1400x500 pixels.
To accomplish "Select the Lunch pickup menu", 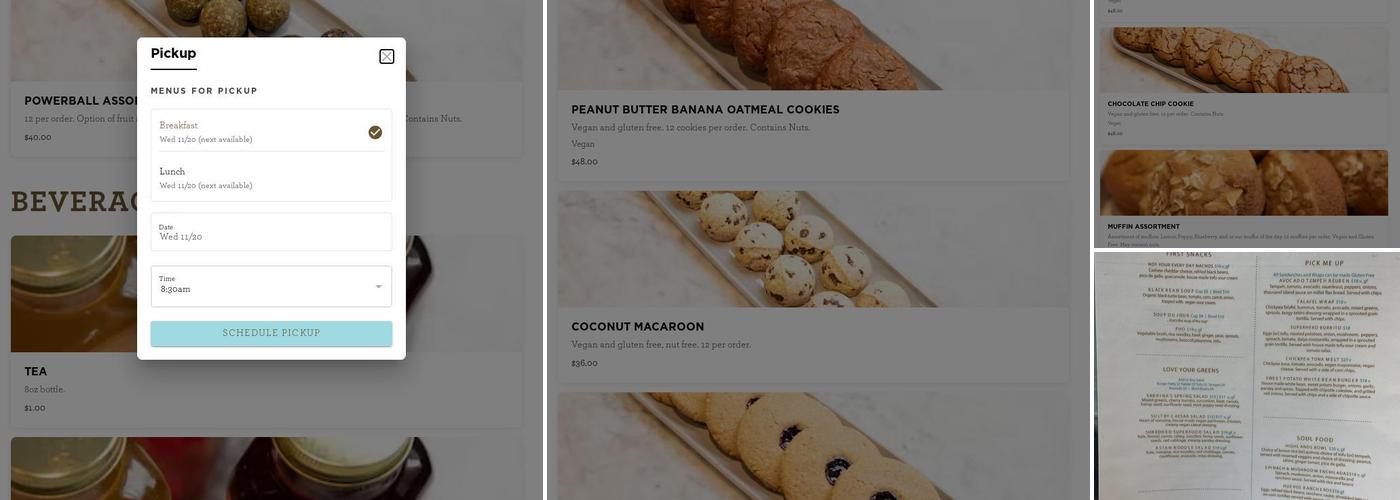I will [x=271, y=178].
